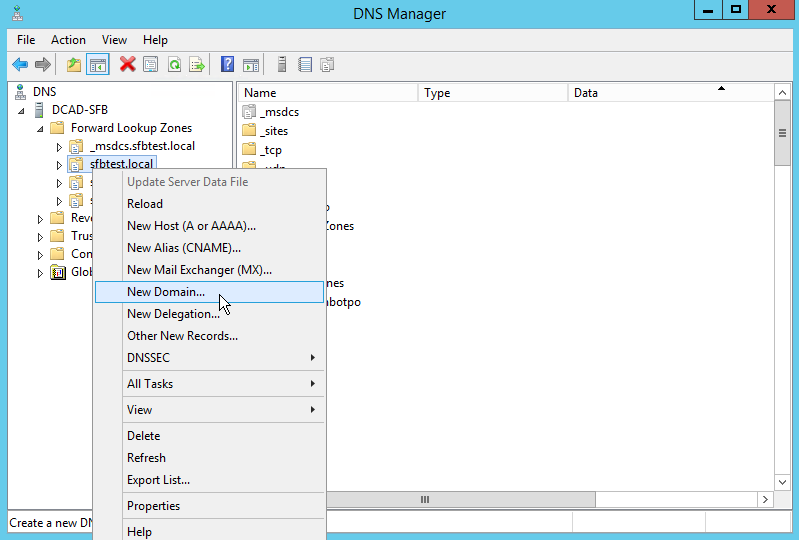Viewport: 799px width, 540px height.
Task: Sort by the Data column header
Action: click(x=671, y=93)
